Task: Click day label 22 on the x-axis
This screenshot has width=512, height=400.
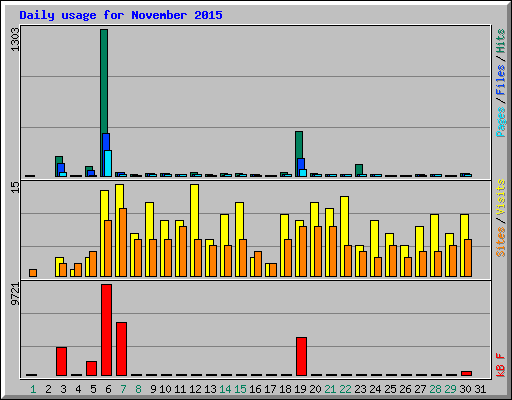Action: (x=345, y=389)
